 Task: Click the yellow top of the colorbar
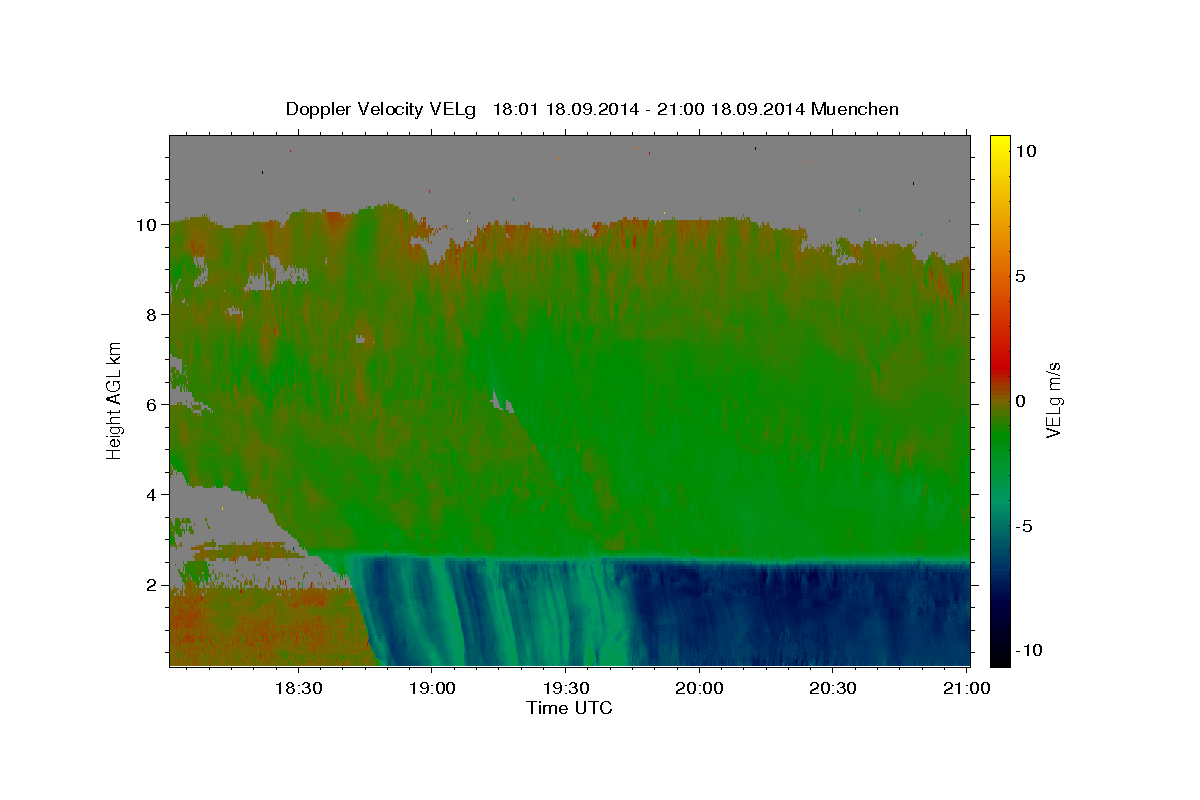[999, 145]
